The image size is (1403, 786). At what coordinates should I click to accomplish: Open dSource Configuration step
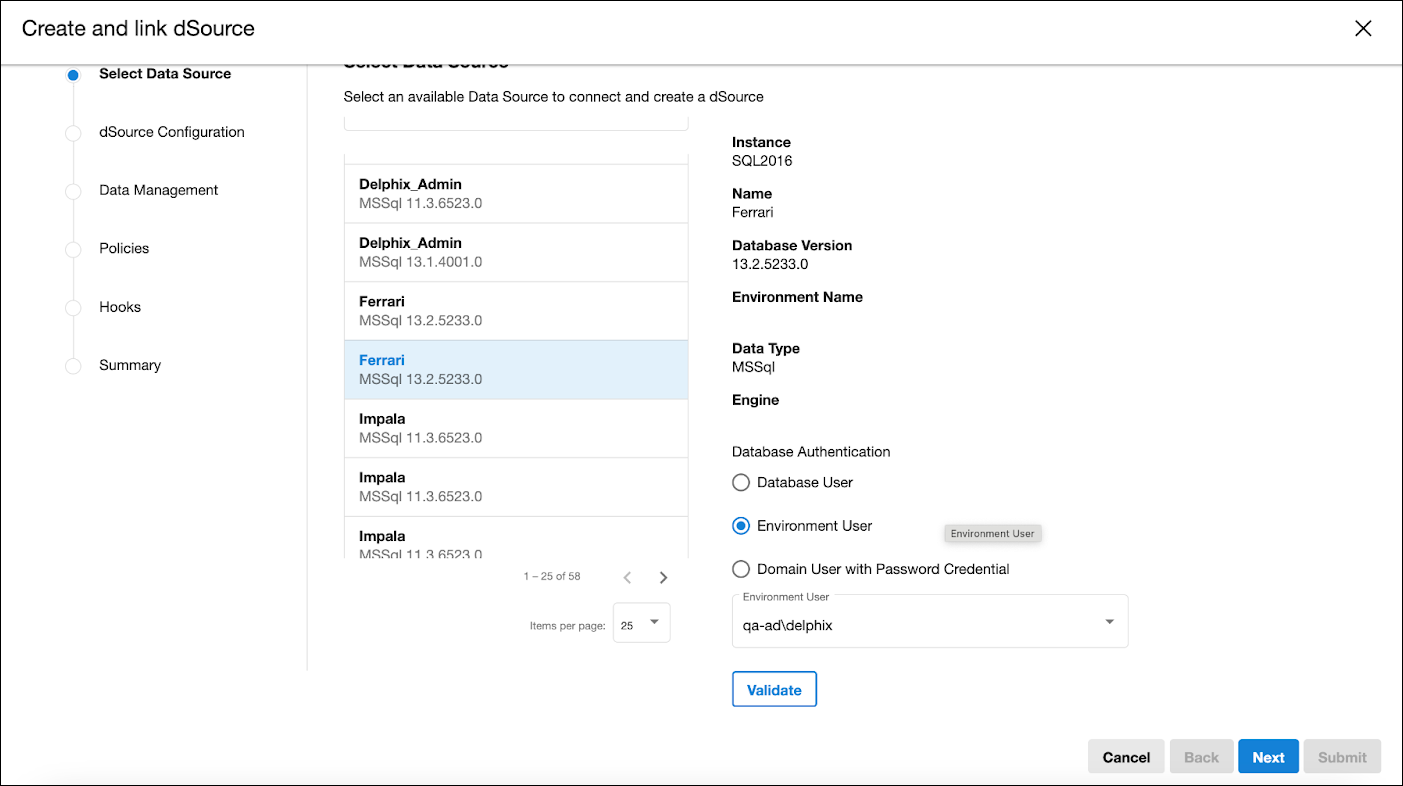coord(171,132)
